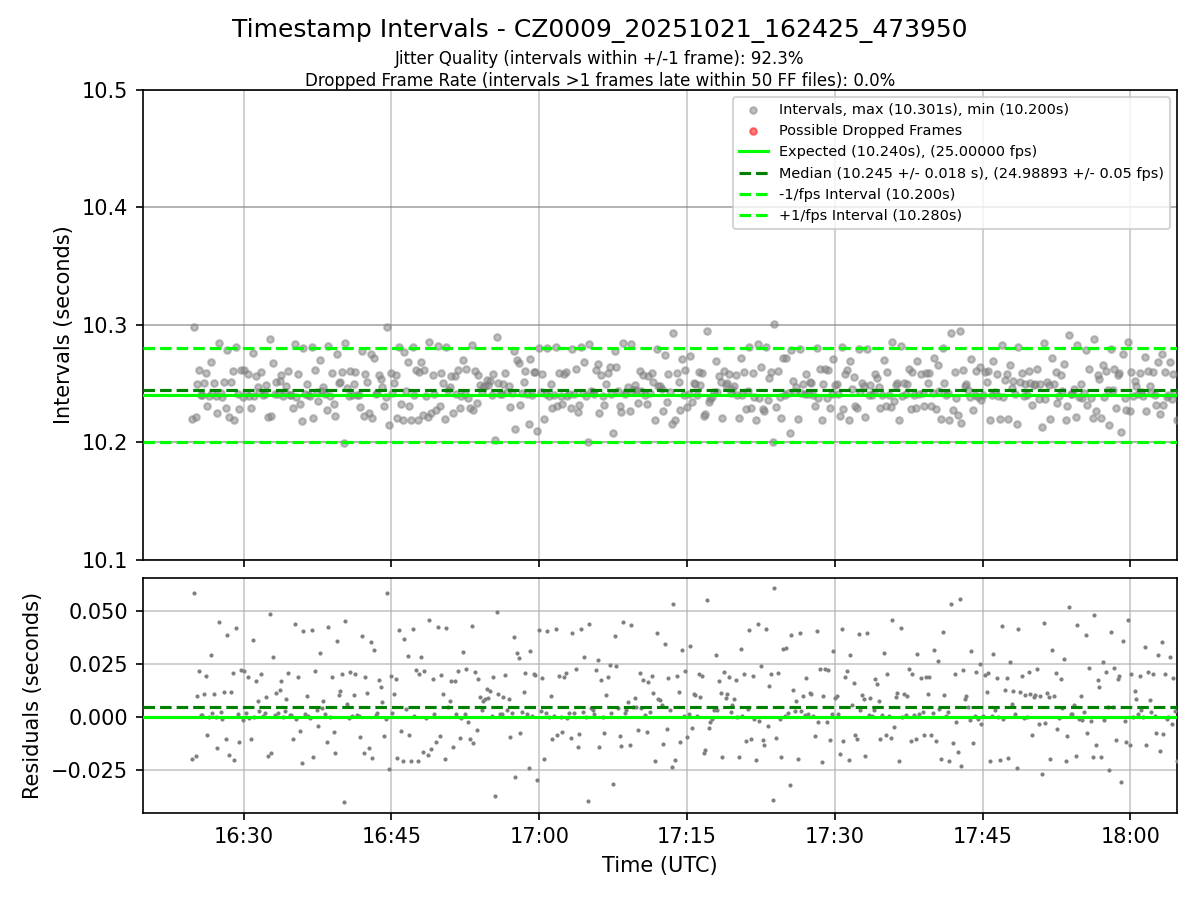Click the red Possible Dropped Frames marker
The height and width of the screenshot is (900, 1200).
pyautogui.click(x=753, y=130)
